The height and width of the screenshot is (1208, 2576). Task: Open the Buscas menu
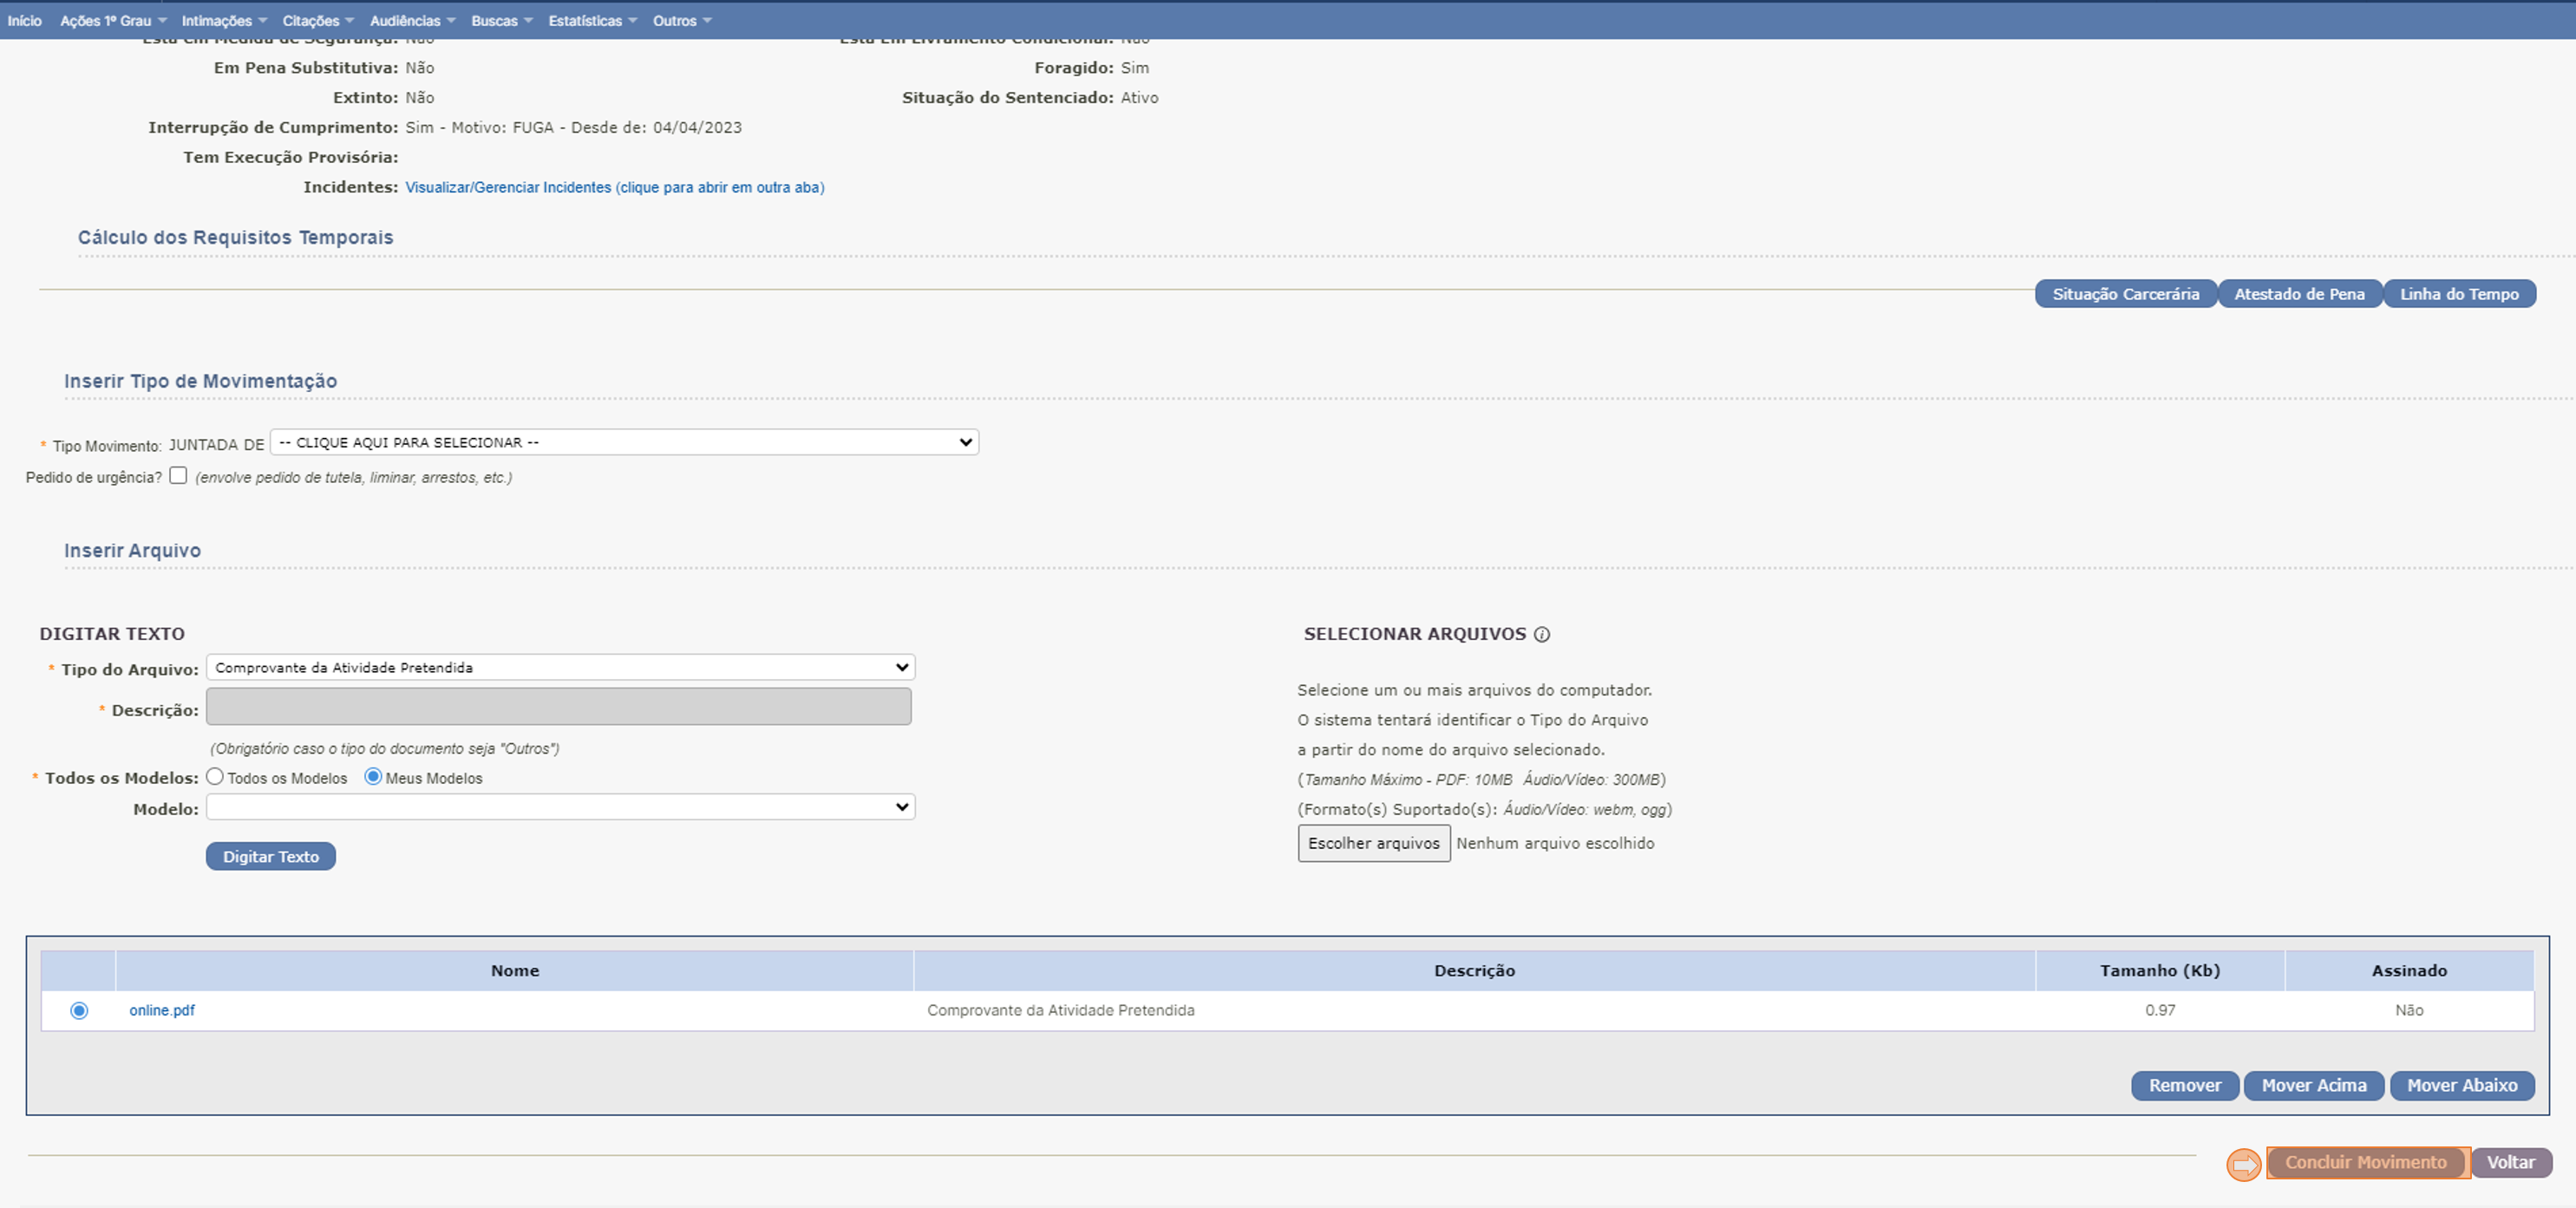502,20
